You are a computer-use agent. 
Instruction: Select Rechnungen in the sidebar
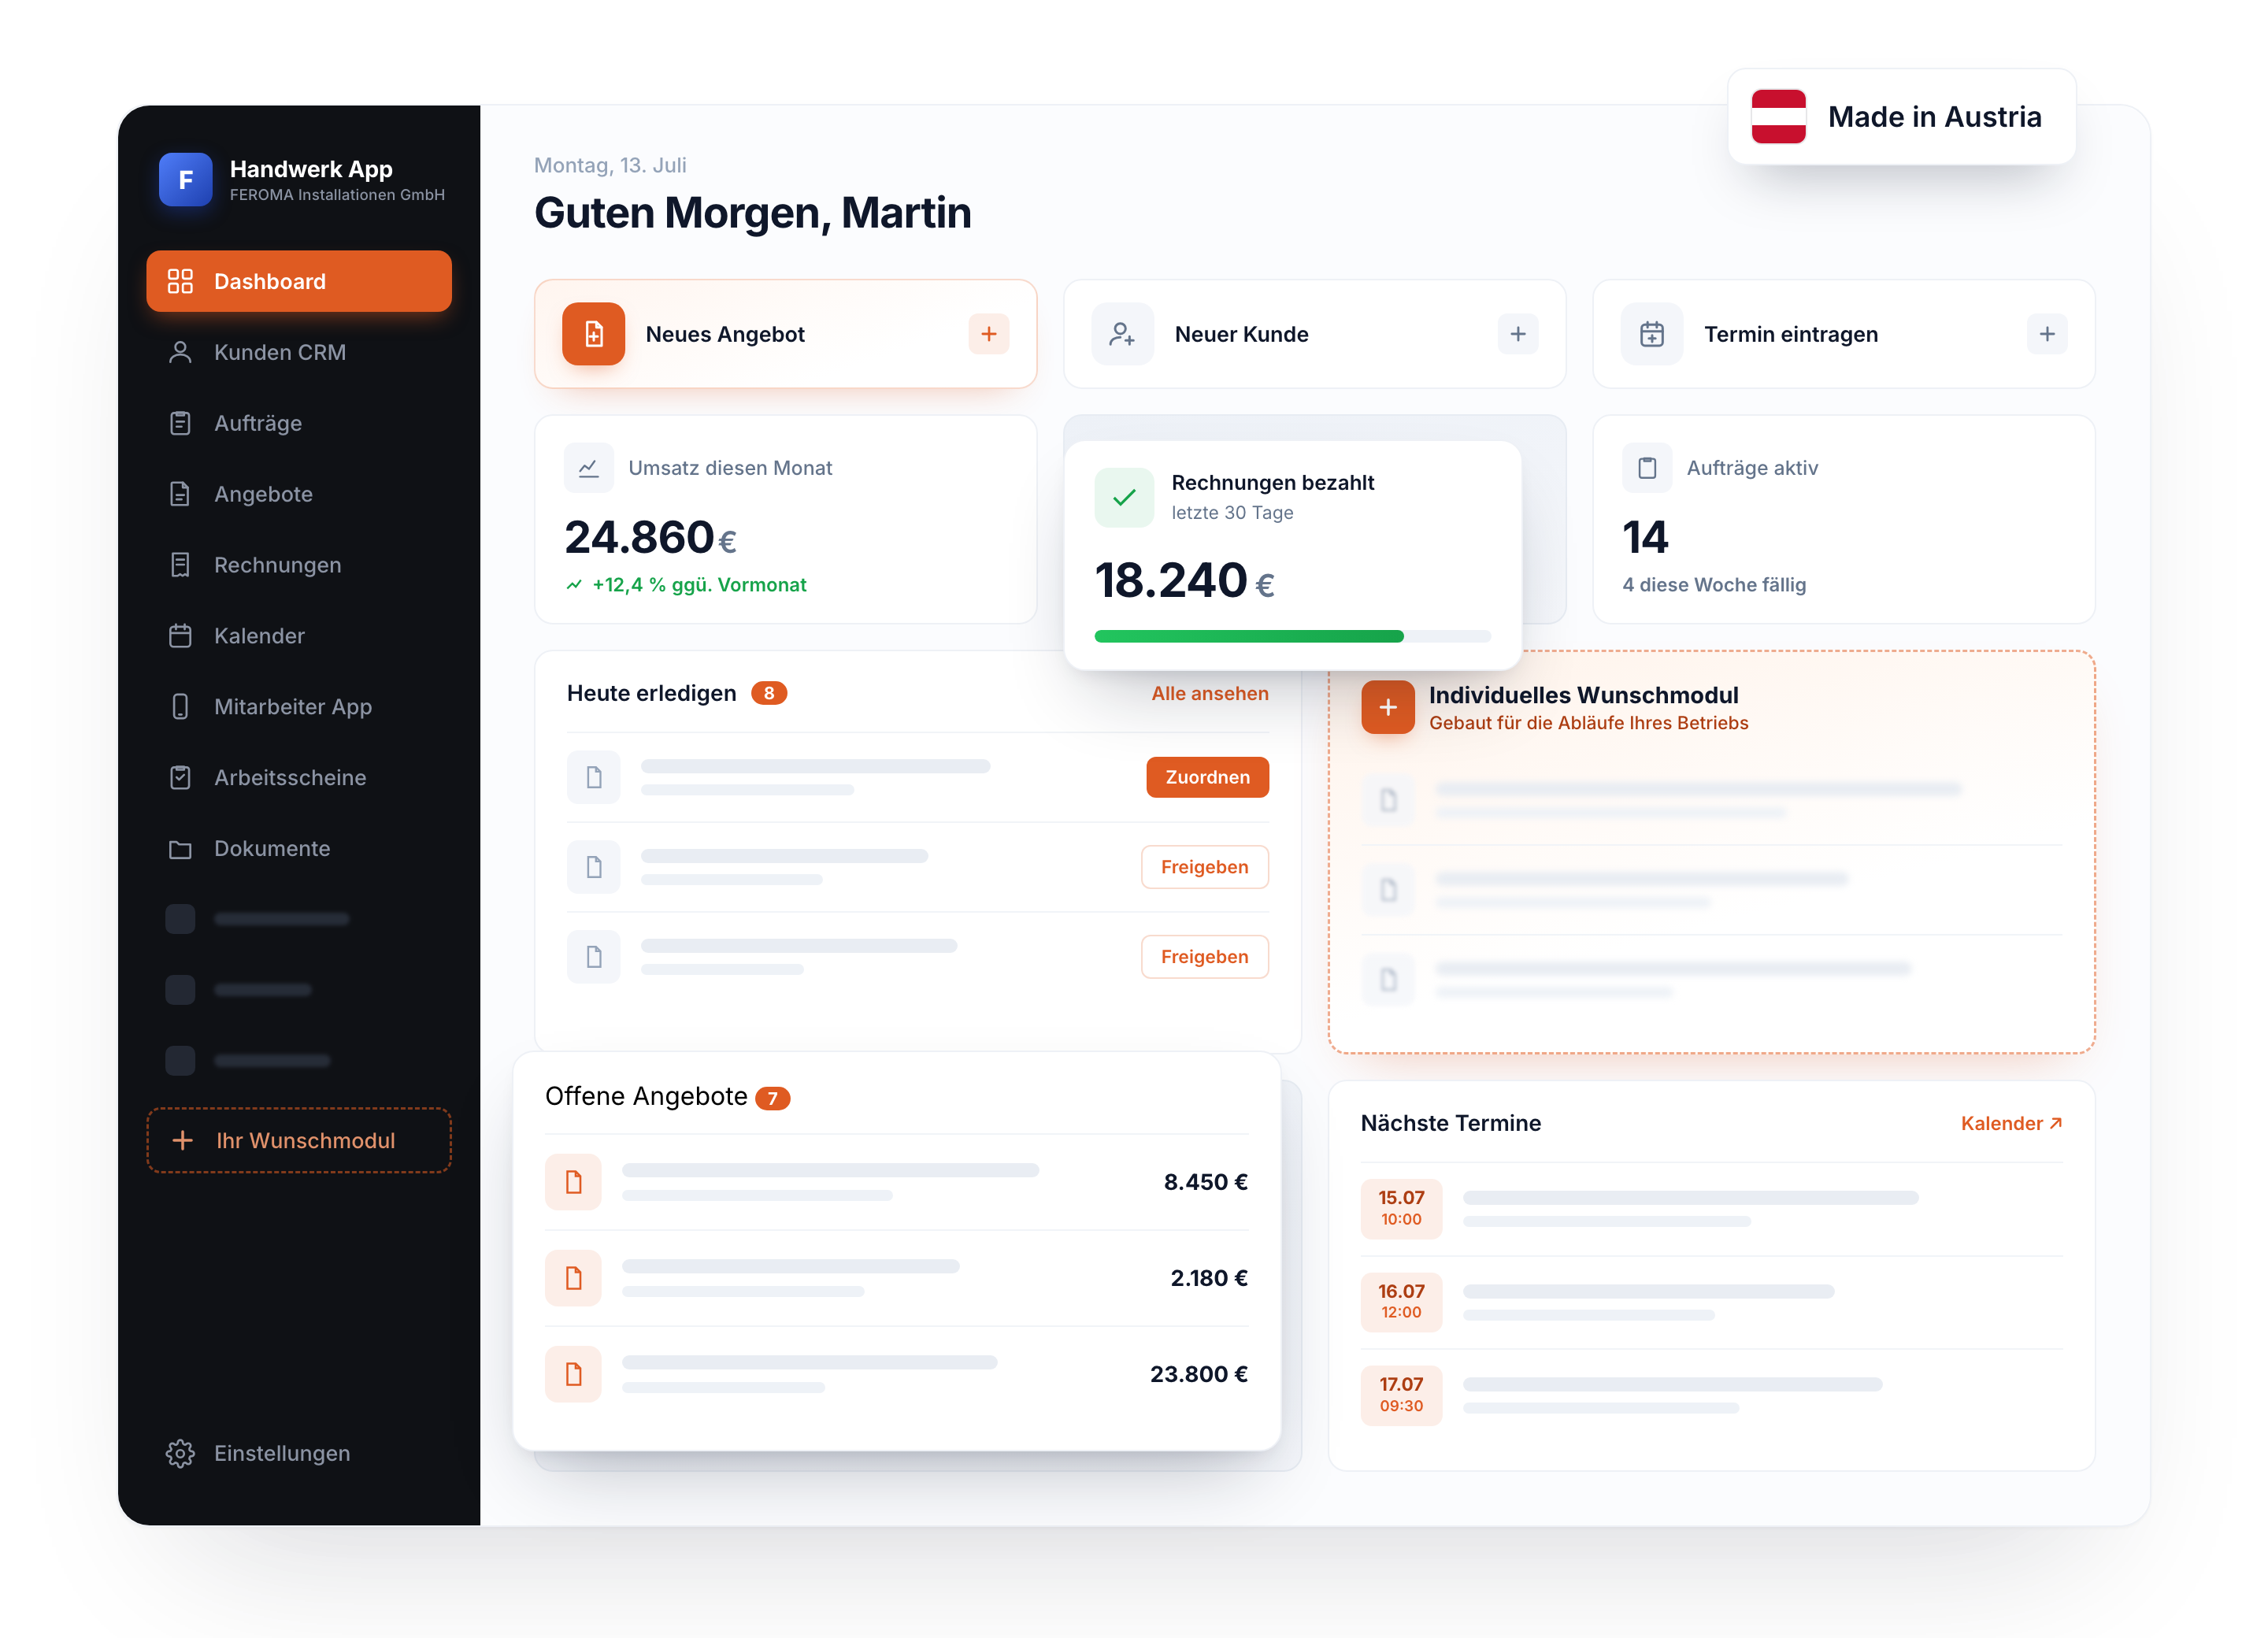click(x=298, y=565)
